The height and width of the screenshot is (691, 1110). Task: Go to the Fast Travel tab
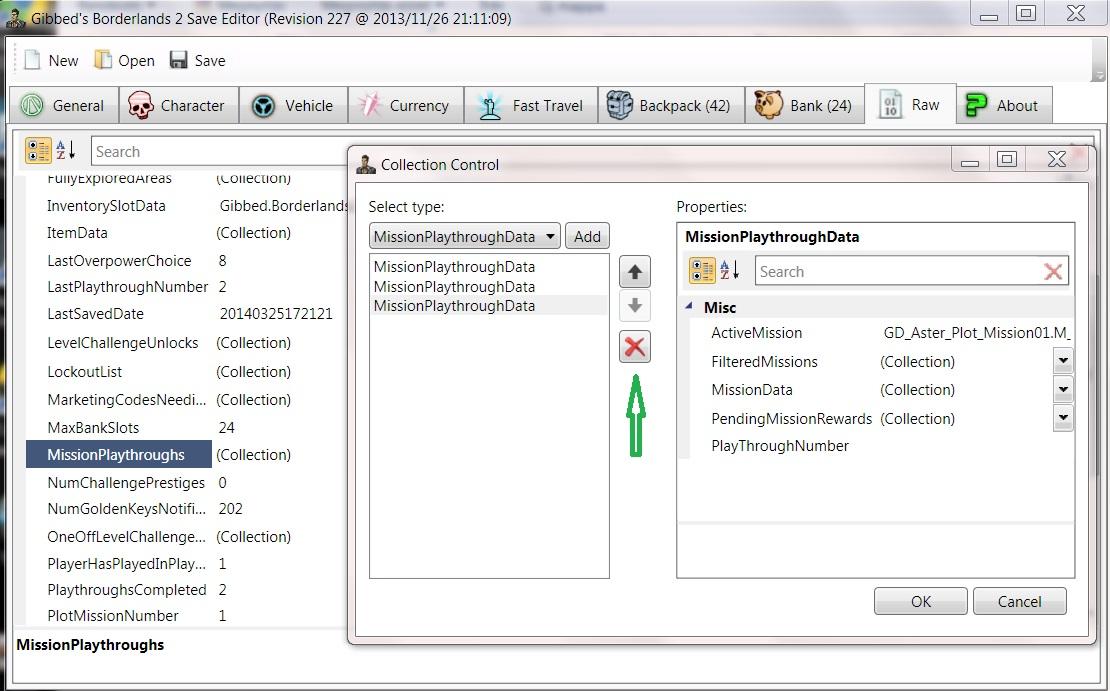531,105
